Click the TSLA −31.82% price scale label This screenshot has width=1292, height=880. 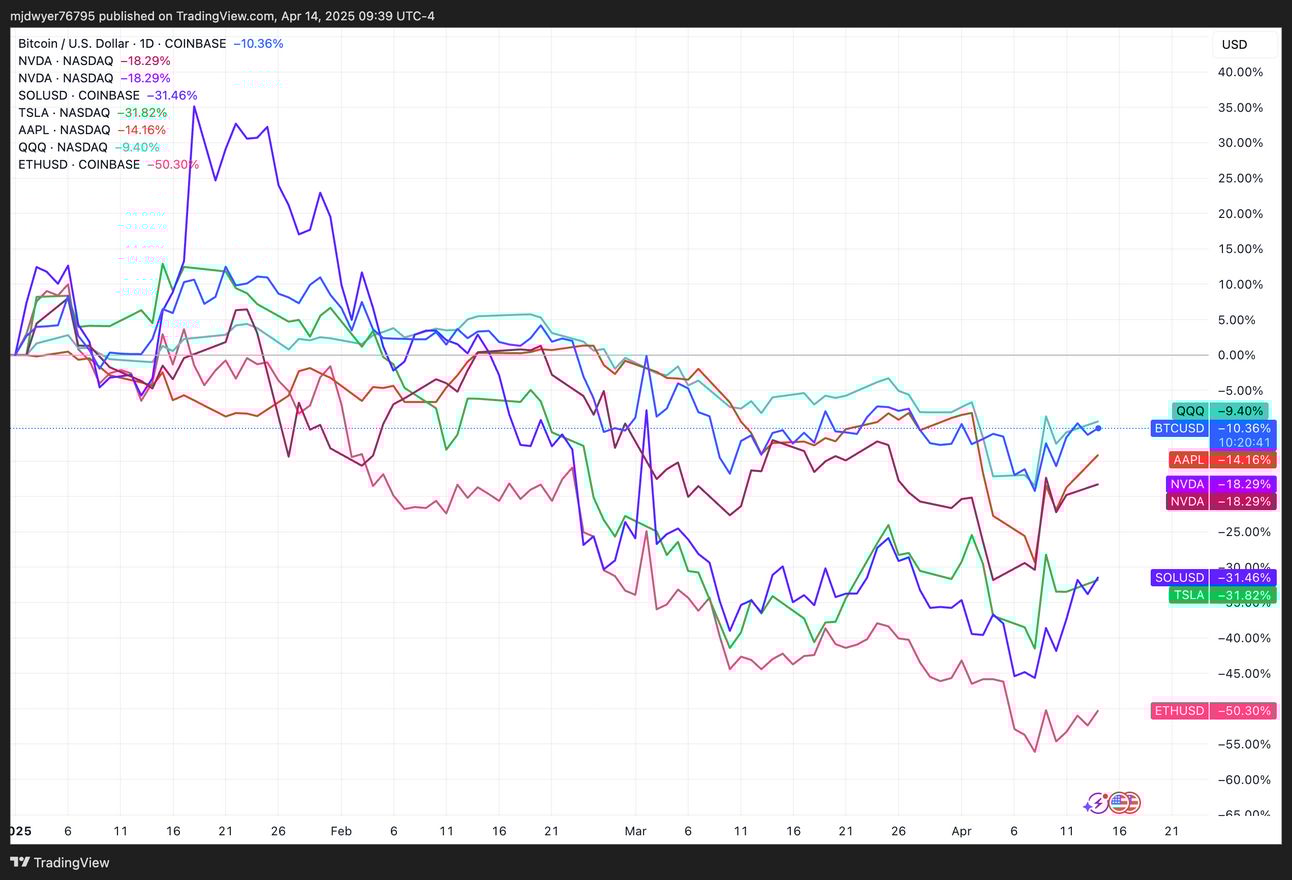point(1221,595)
